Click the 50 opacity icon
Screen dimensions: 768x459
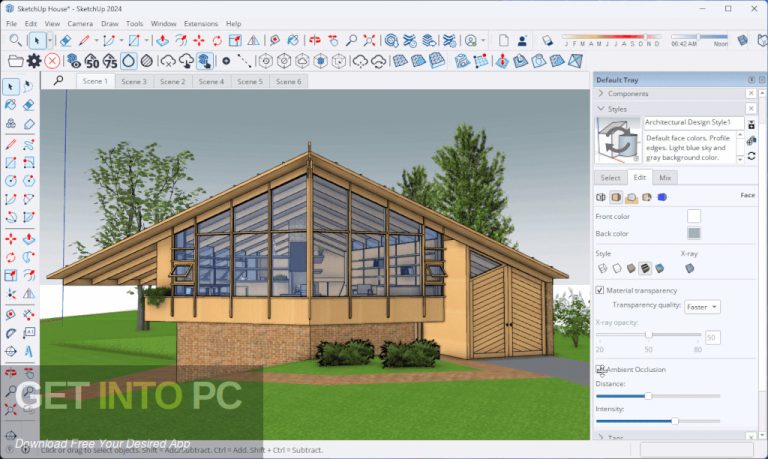92,62
